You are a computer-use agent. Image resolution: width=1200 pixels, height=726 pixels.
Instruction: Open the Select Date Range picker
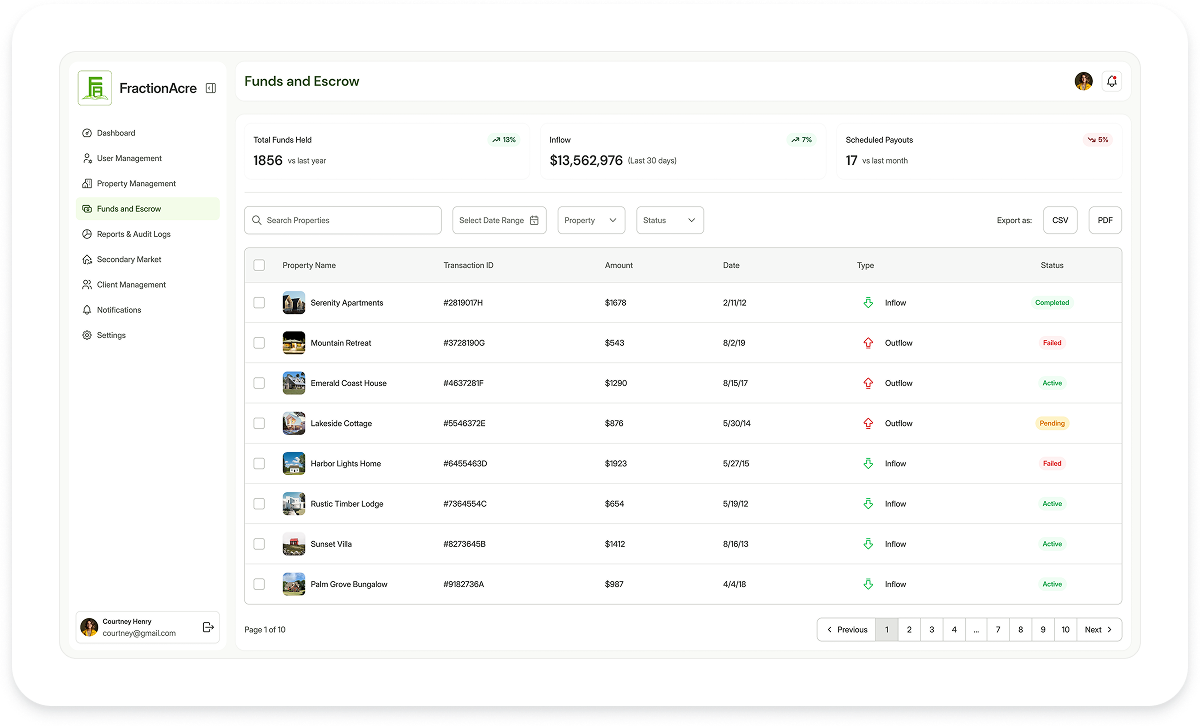tap(499, 219)
